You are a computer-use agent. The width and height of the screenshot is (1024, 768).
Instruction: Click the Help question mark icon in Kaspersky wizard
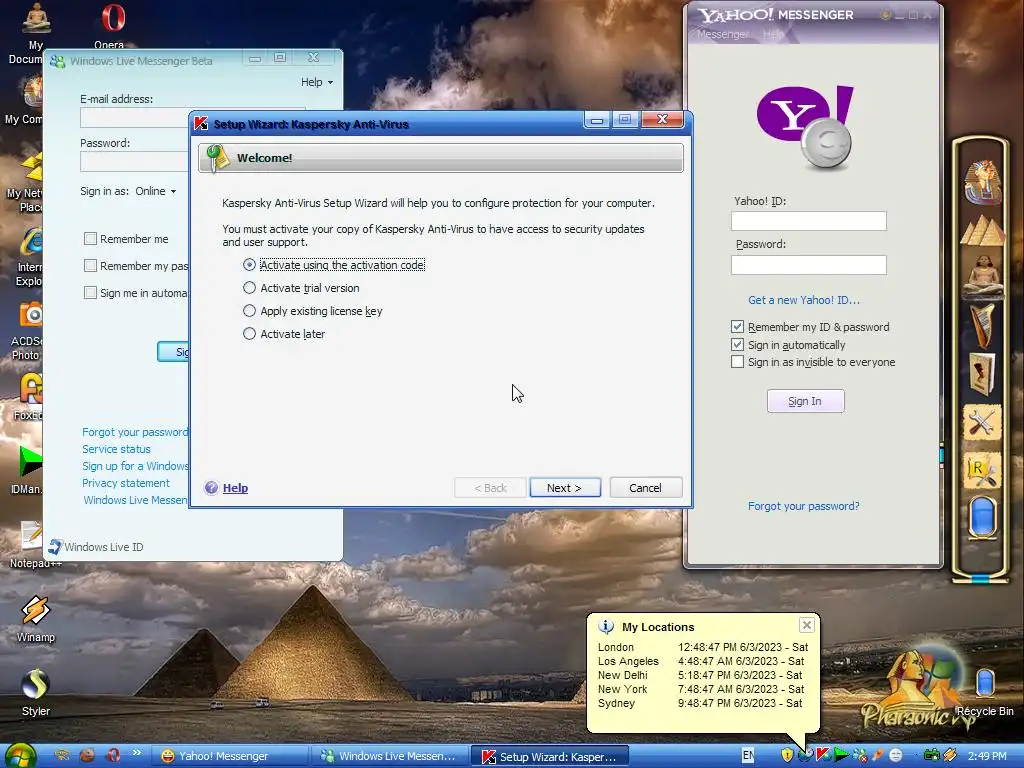[x=211, y=488]
